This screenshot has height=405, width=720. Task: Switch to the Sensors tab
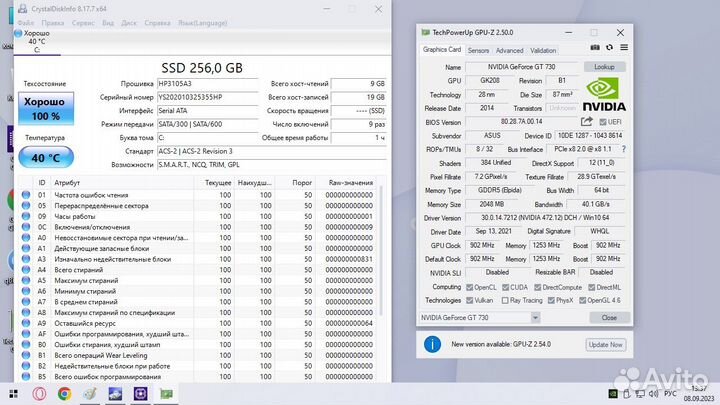478,51
